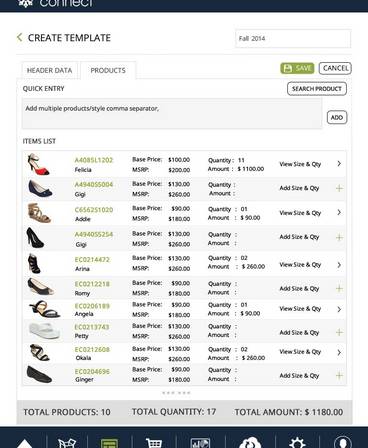Open product code A494055004 Gigi

94,184
